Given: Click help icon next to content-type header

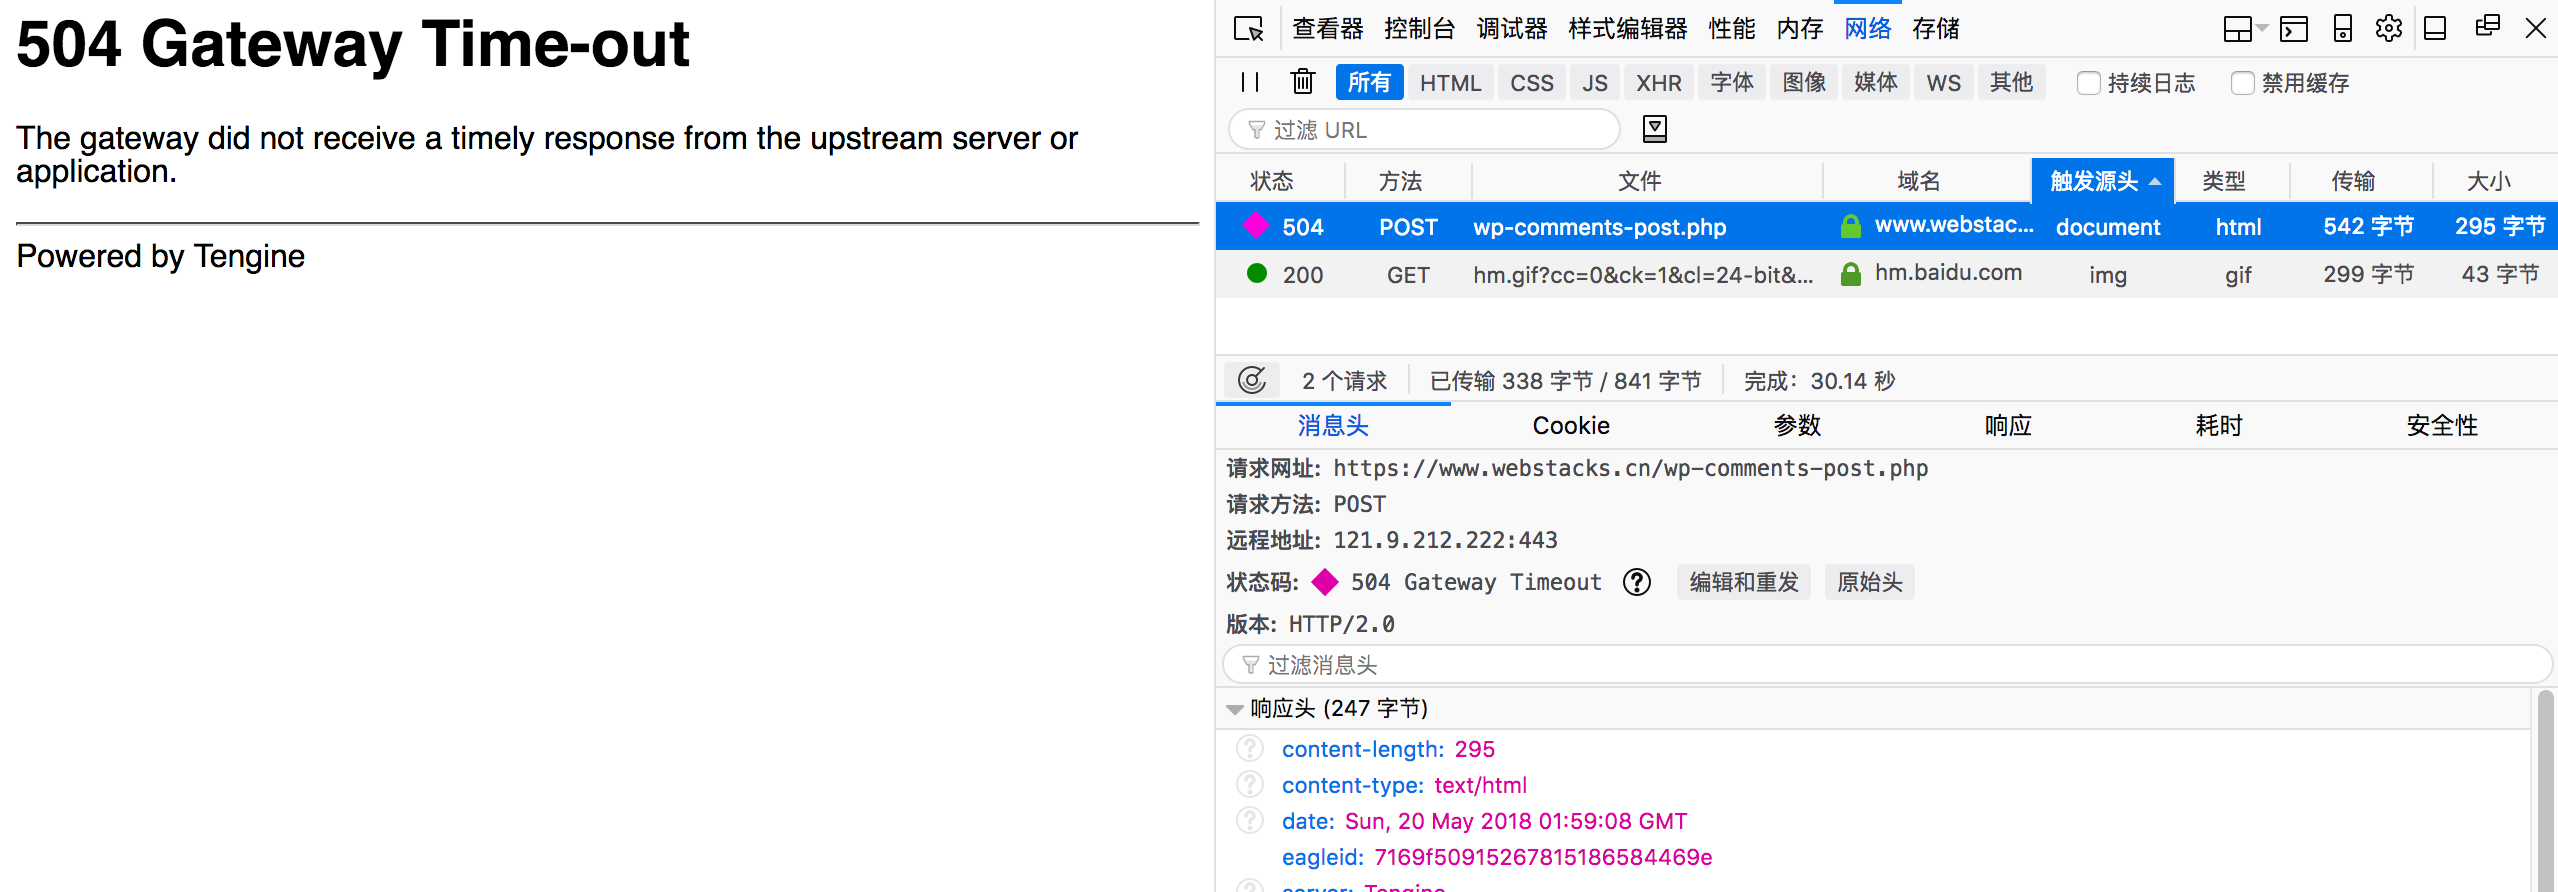Looking at the screenshot, I should (1250, 784).
